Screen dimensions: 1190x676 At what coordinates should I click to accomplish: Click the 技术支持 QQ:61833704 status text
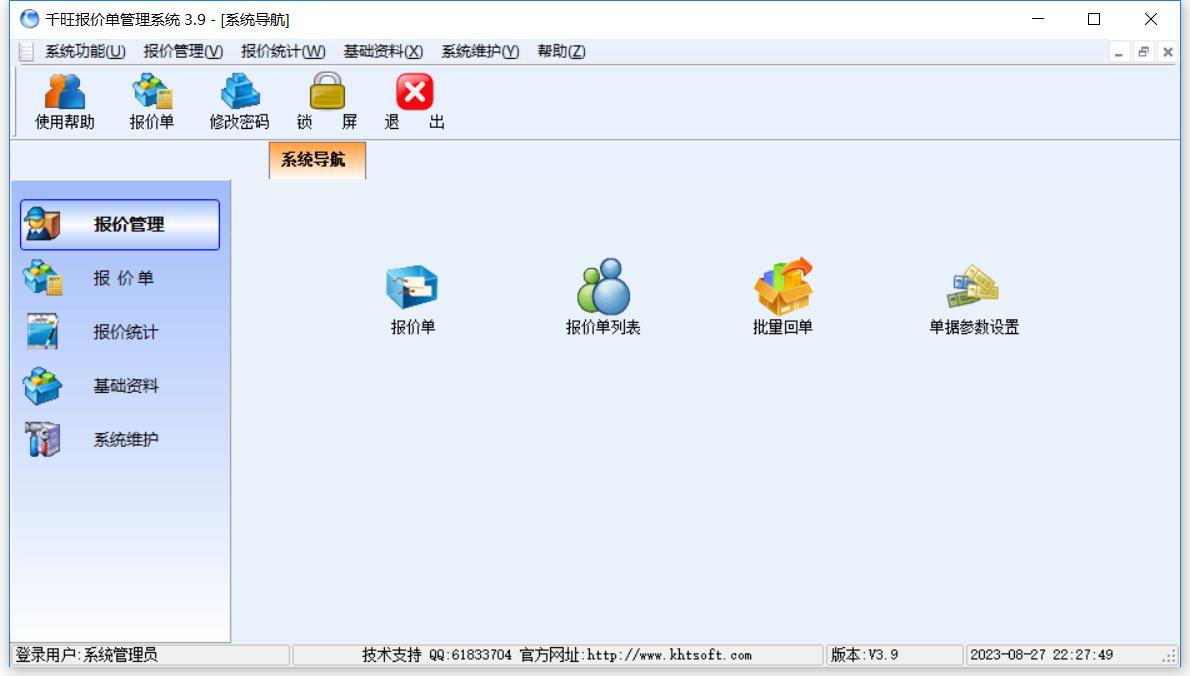pyautogui.click(x=437, y=655)
